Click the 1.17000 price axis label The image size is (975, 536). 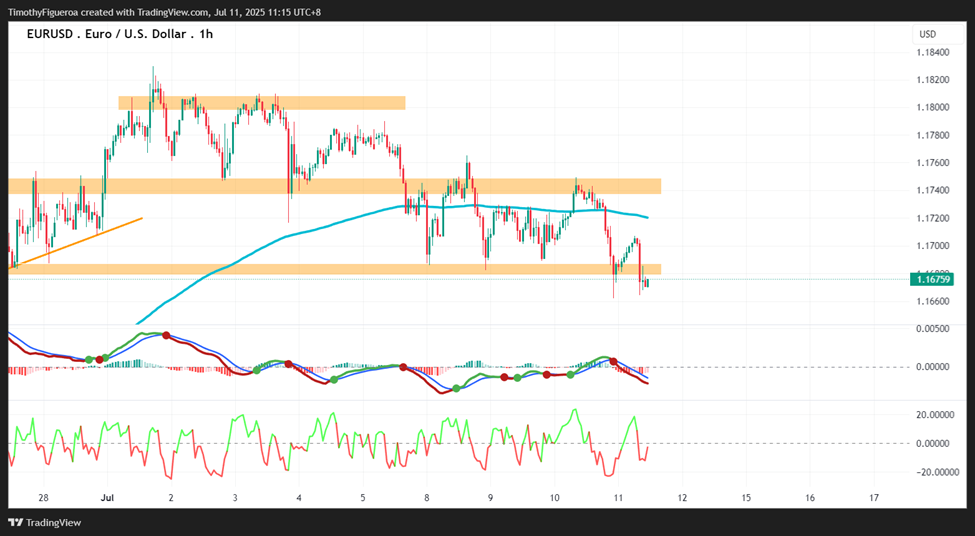pos(933,246)
